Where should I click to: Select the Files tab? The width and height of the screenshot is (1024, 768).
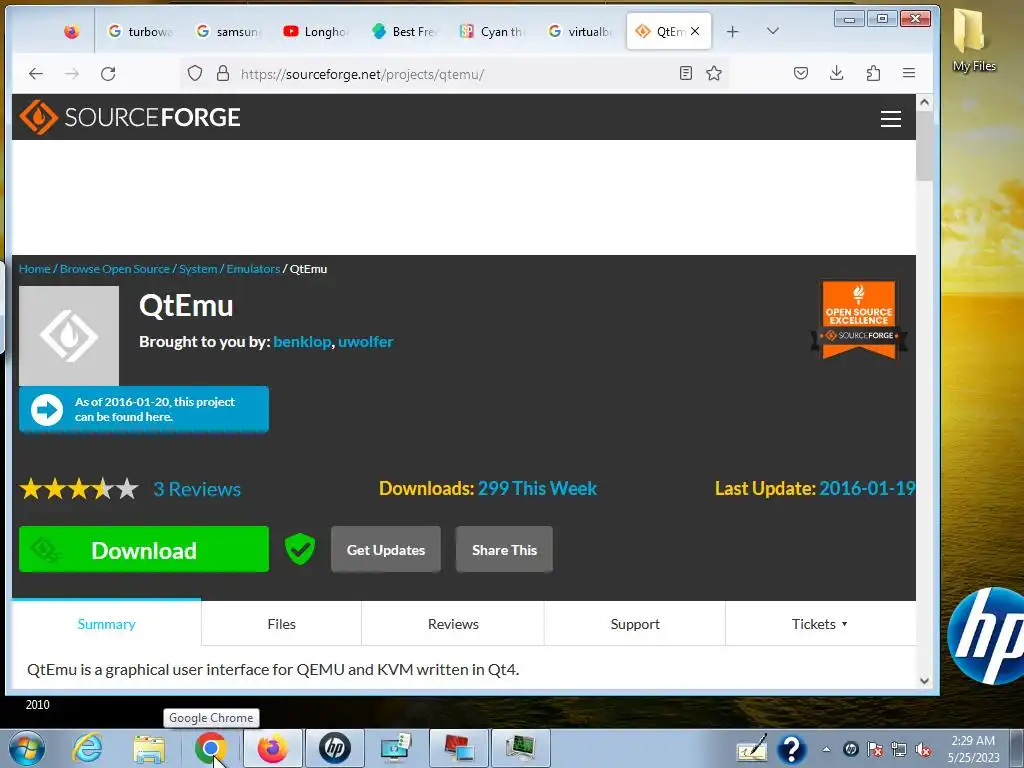281,624
